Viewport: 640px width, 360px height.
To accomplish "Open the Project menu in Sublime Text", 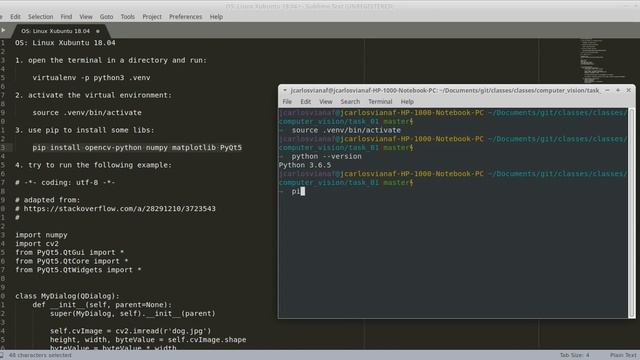I will 152,17.
